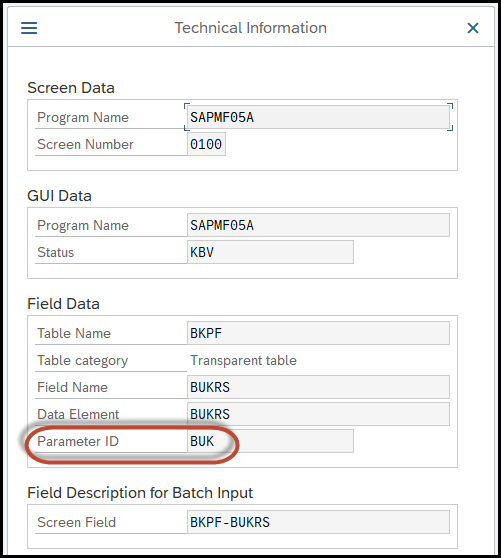
Task: Click the Transparent table category text
Action: (x=243, y=360)
